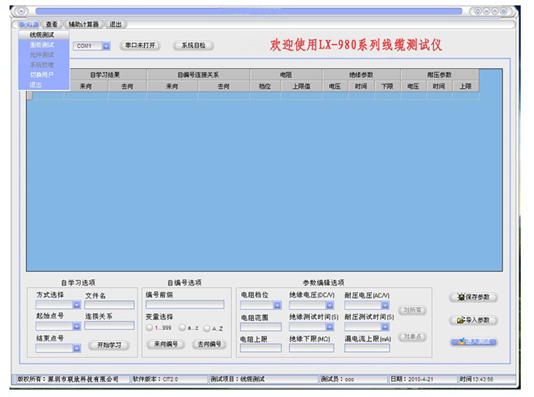534x397 pixels.
Task: Click the 耐压参数 column group header
Action: pos(440,75)
